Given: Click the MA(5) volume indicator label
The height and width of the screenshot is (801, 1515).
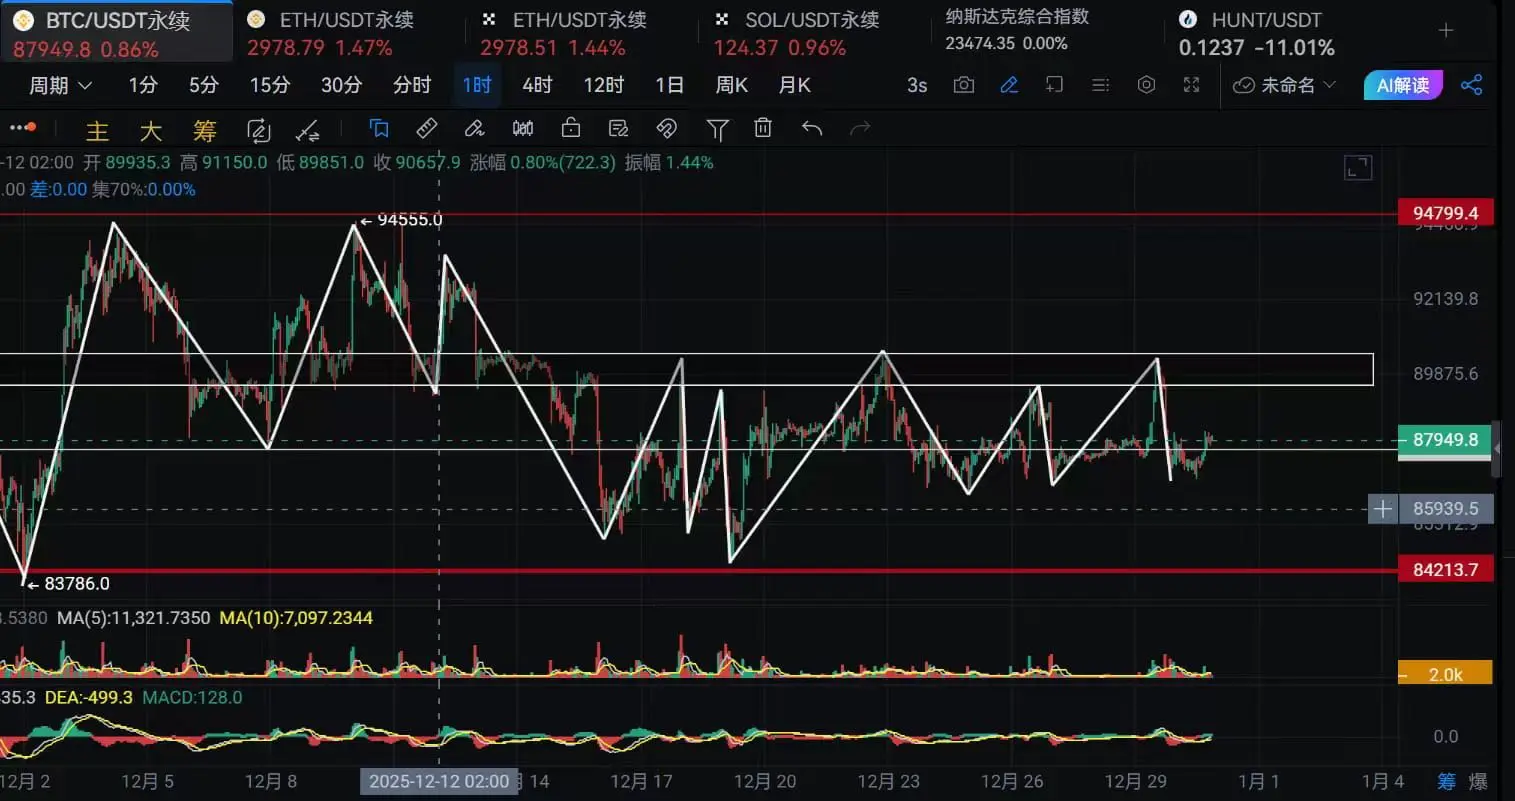Looking at the screenshot, I should coord(134,618).
